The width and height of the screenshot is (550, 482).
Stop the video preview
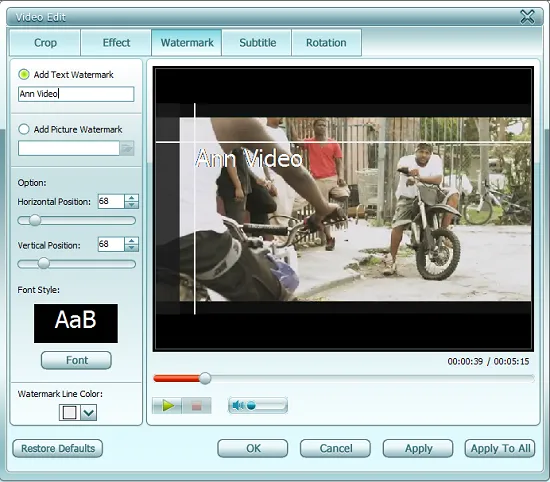click(x=196, y=406)
